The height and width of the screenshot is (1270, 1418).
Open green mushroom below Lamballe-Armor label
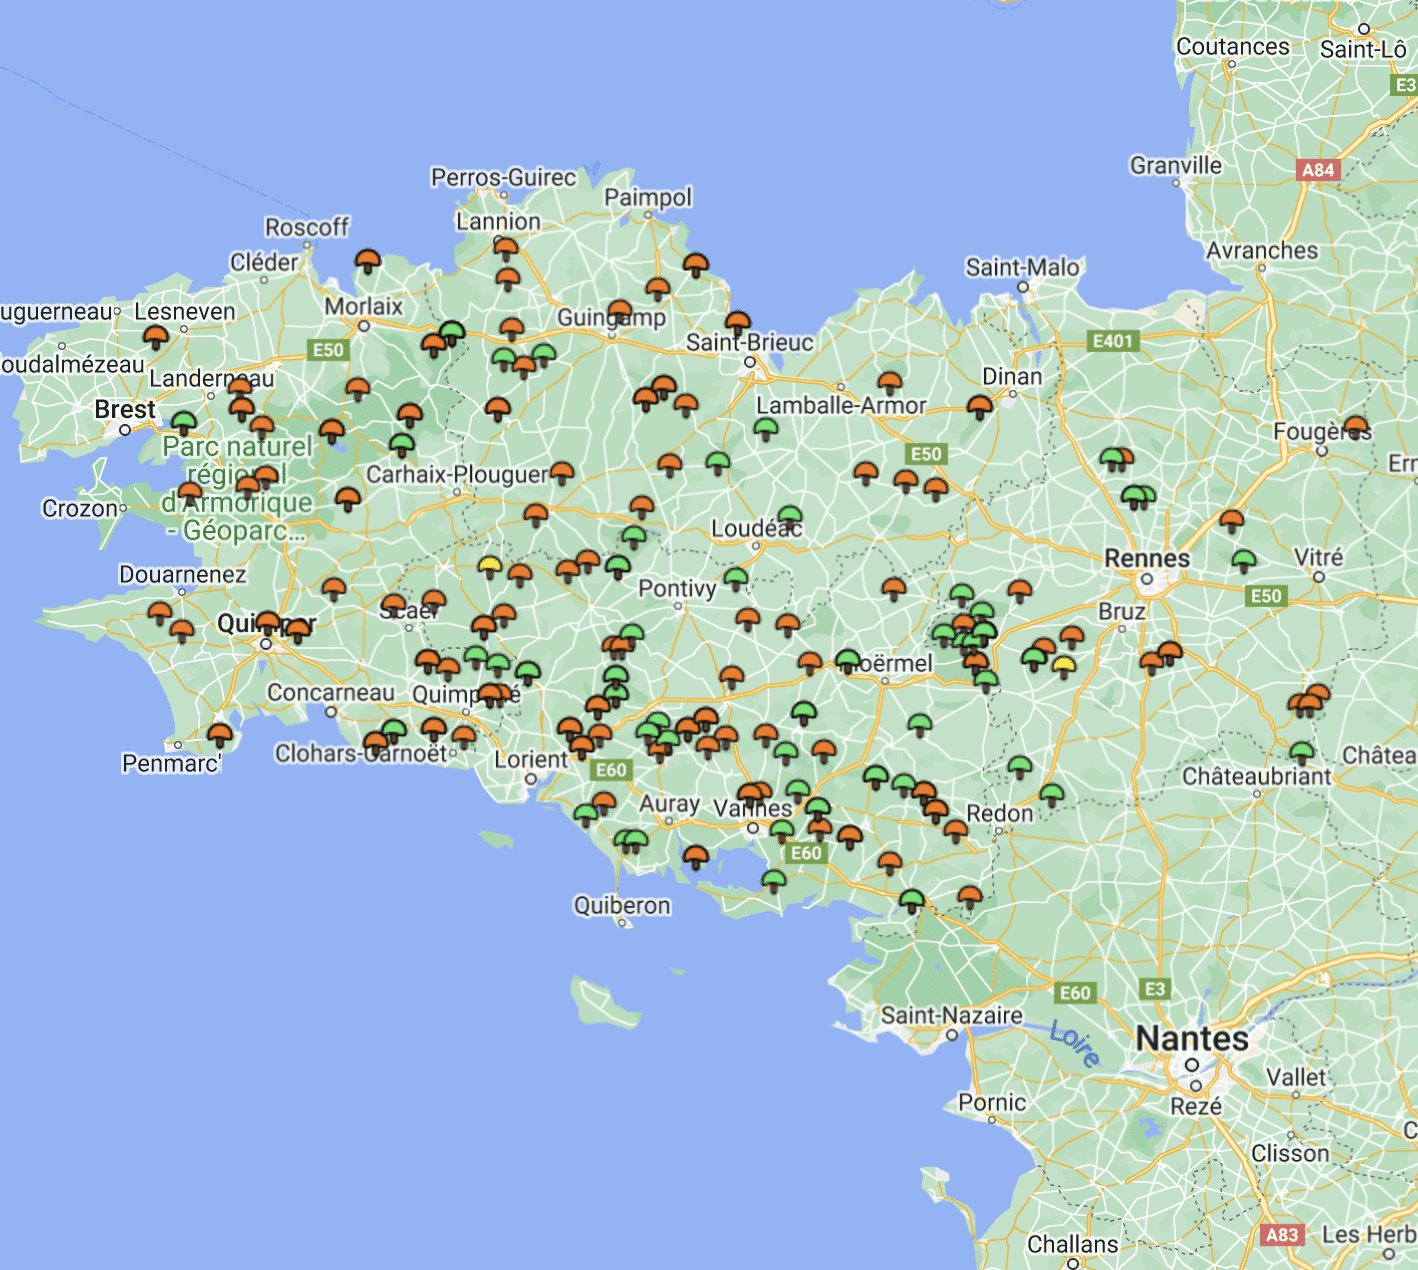click(x=766, y=430)
